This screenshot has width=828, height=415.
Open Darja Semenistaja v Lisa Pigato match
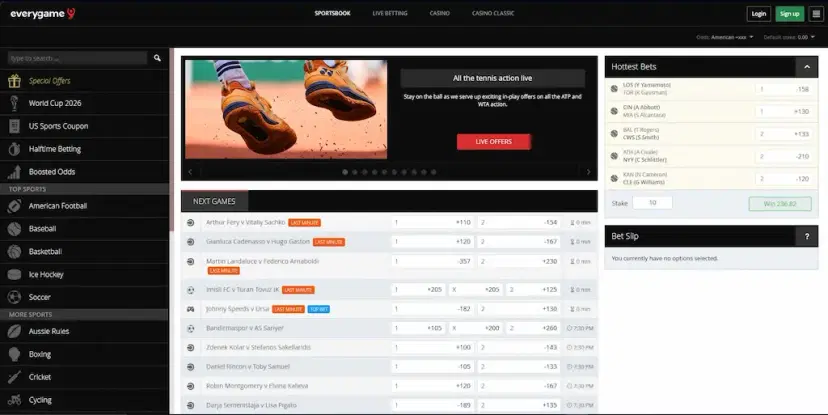(251, 405)
